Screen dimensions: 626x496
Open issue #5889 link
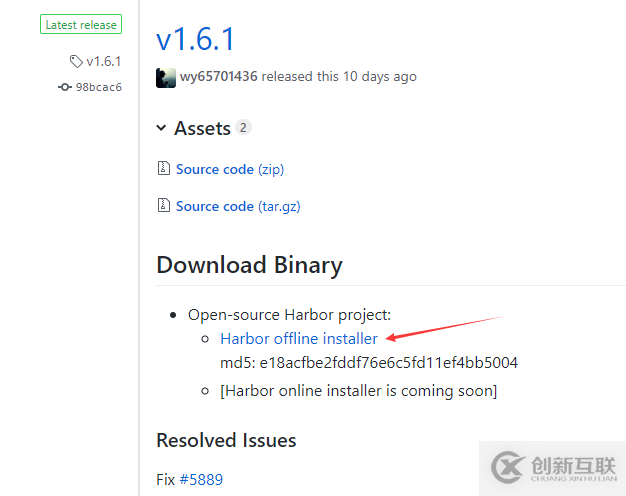point(201,480)
